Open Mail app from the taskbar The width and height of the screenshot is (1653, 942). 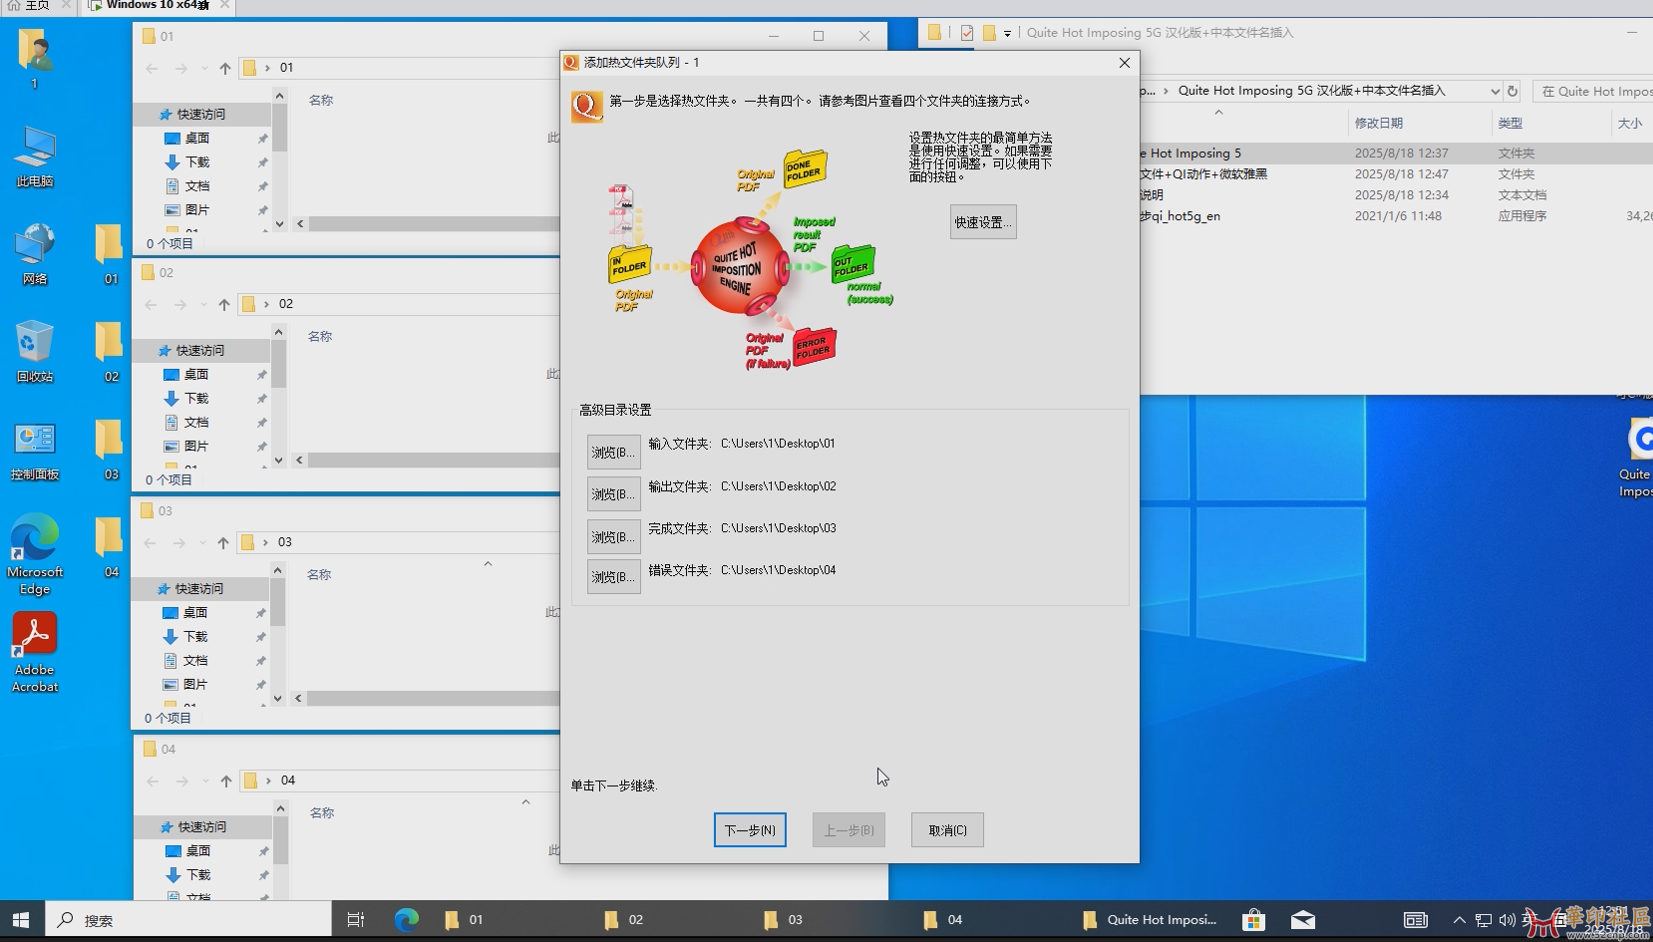click(1303, 919)
